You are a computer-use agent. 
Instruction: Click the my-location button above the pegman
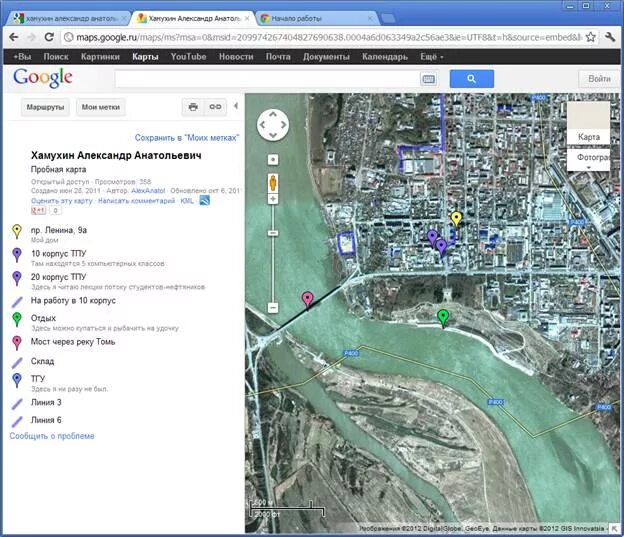(x=273, y=160)
